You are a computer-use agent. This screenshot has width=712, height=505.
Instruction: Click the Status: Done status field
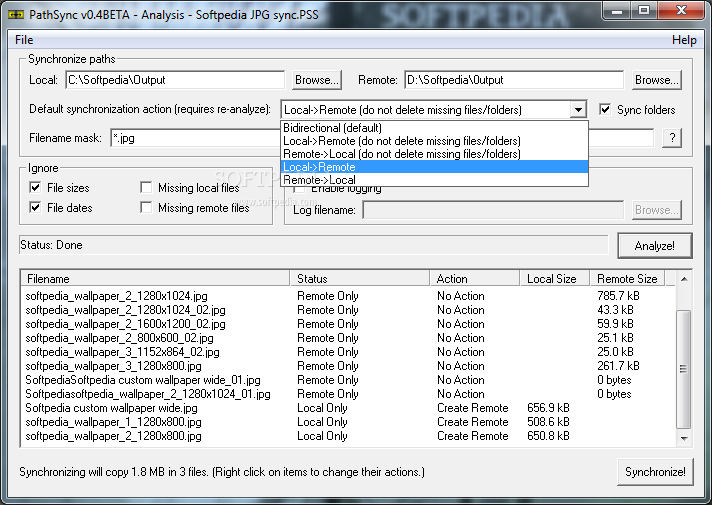point(313,245)
